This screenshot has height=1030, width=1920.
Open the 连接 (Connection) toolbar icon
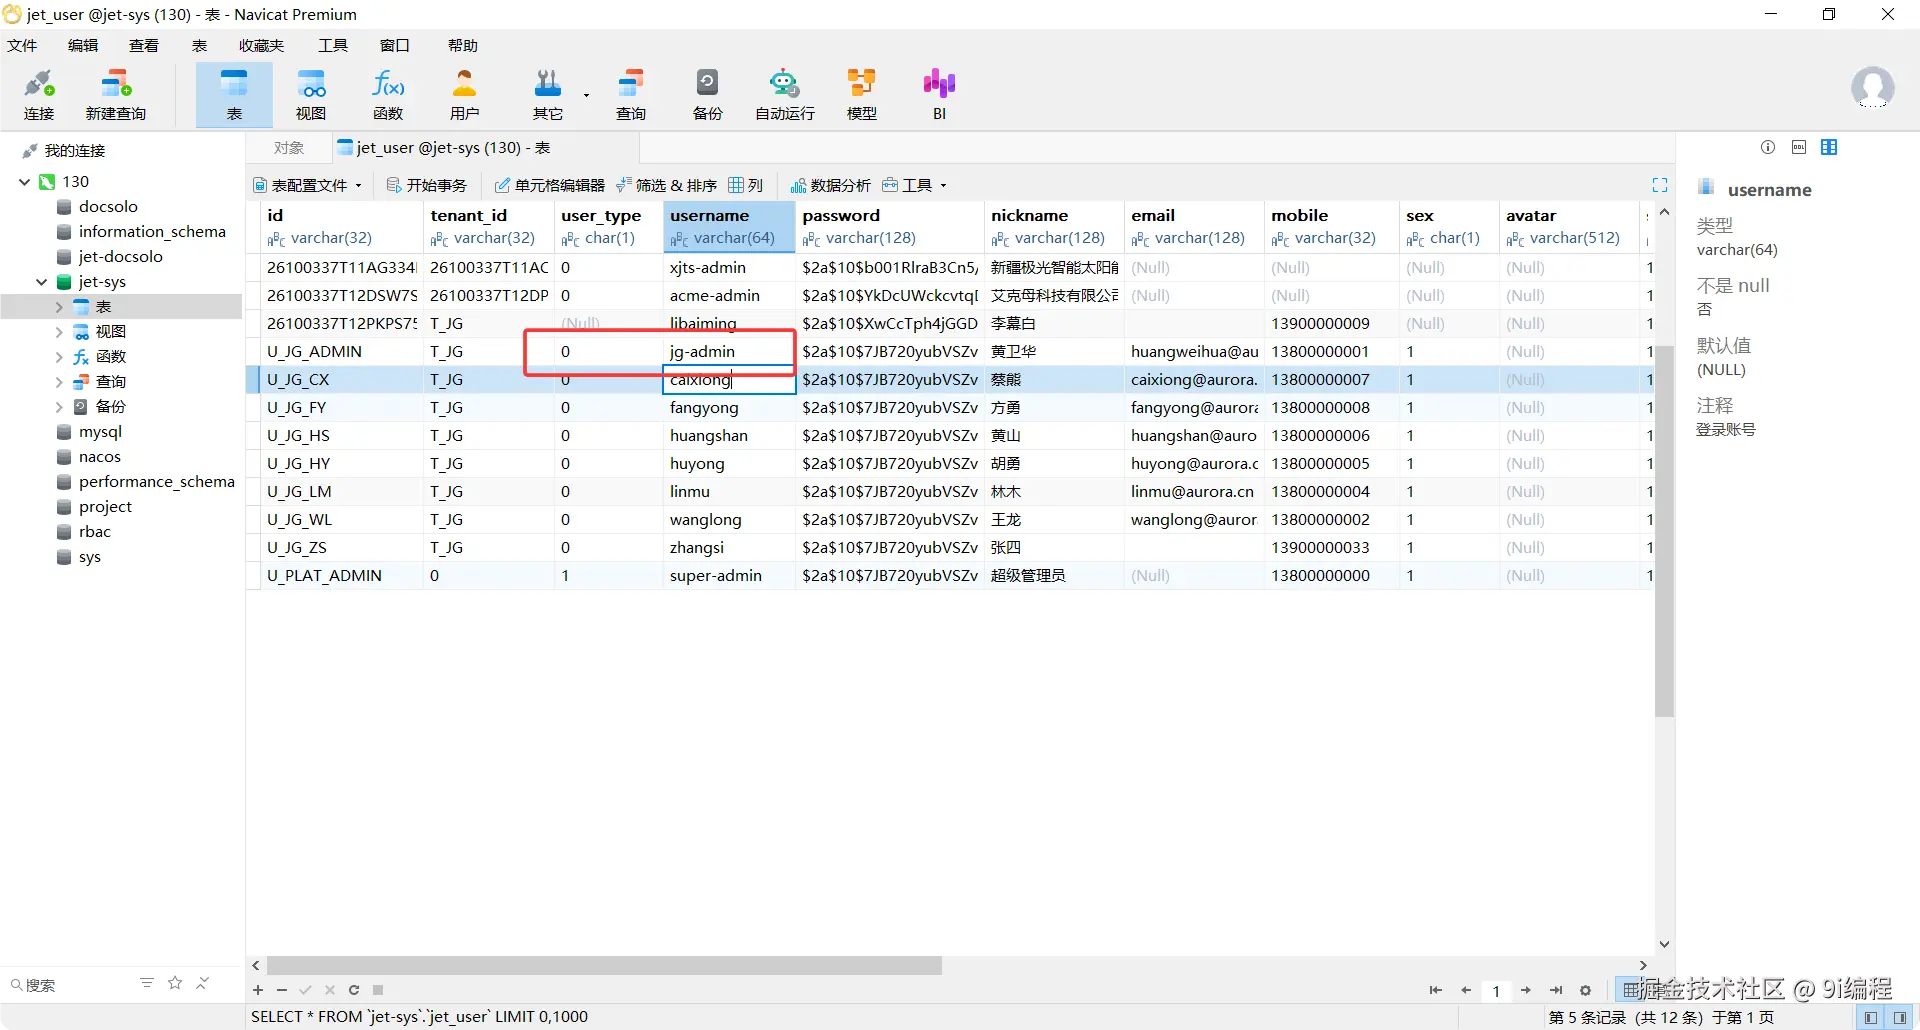(x=39, y=95)
